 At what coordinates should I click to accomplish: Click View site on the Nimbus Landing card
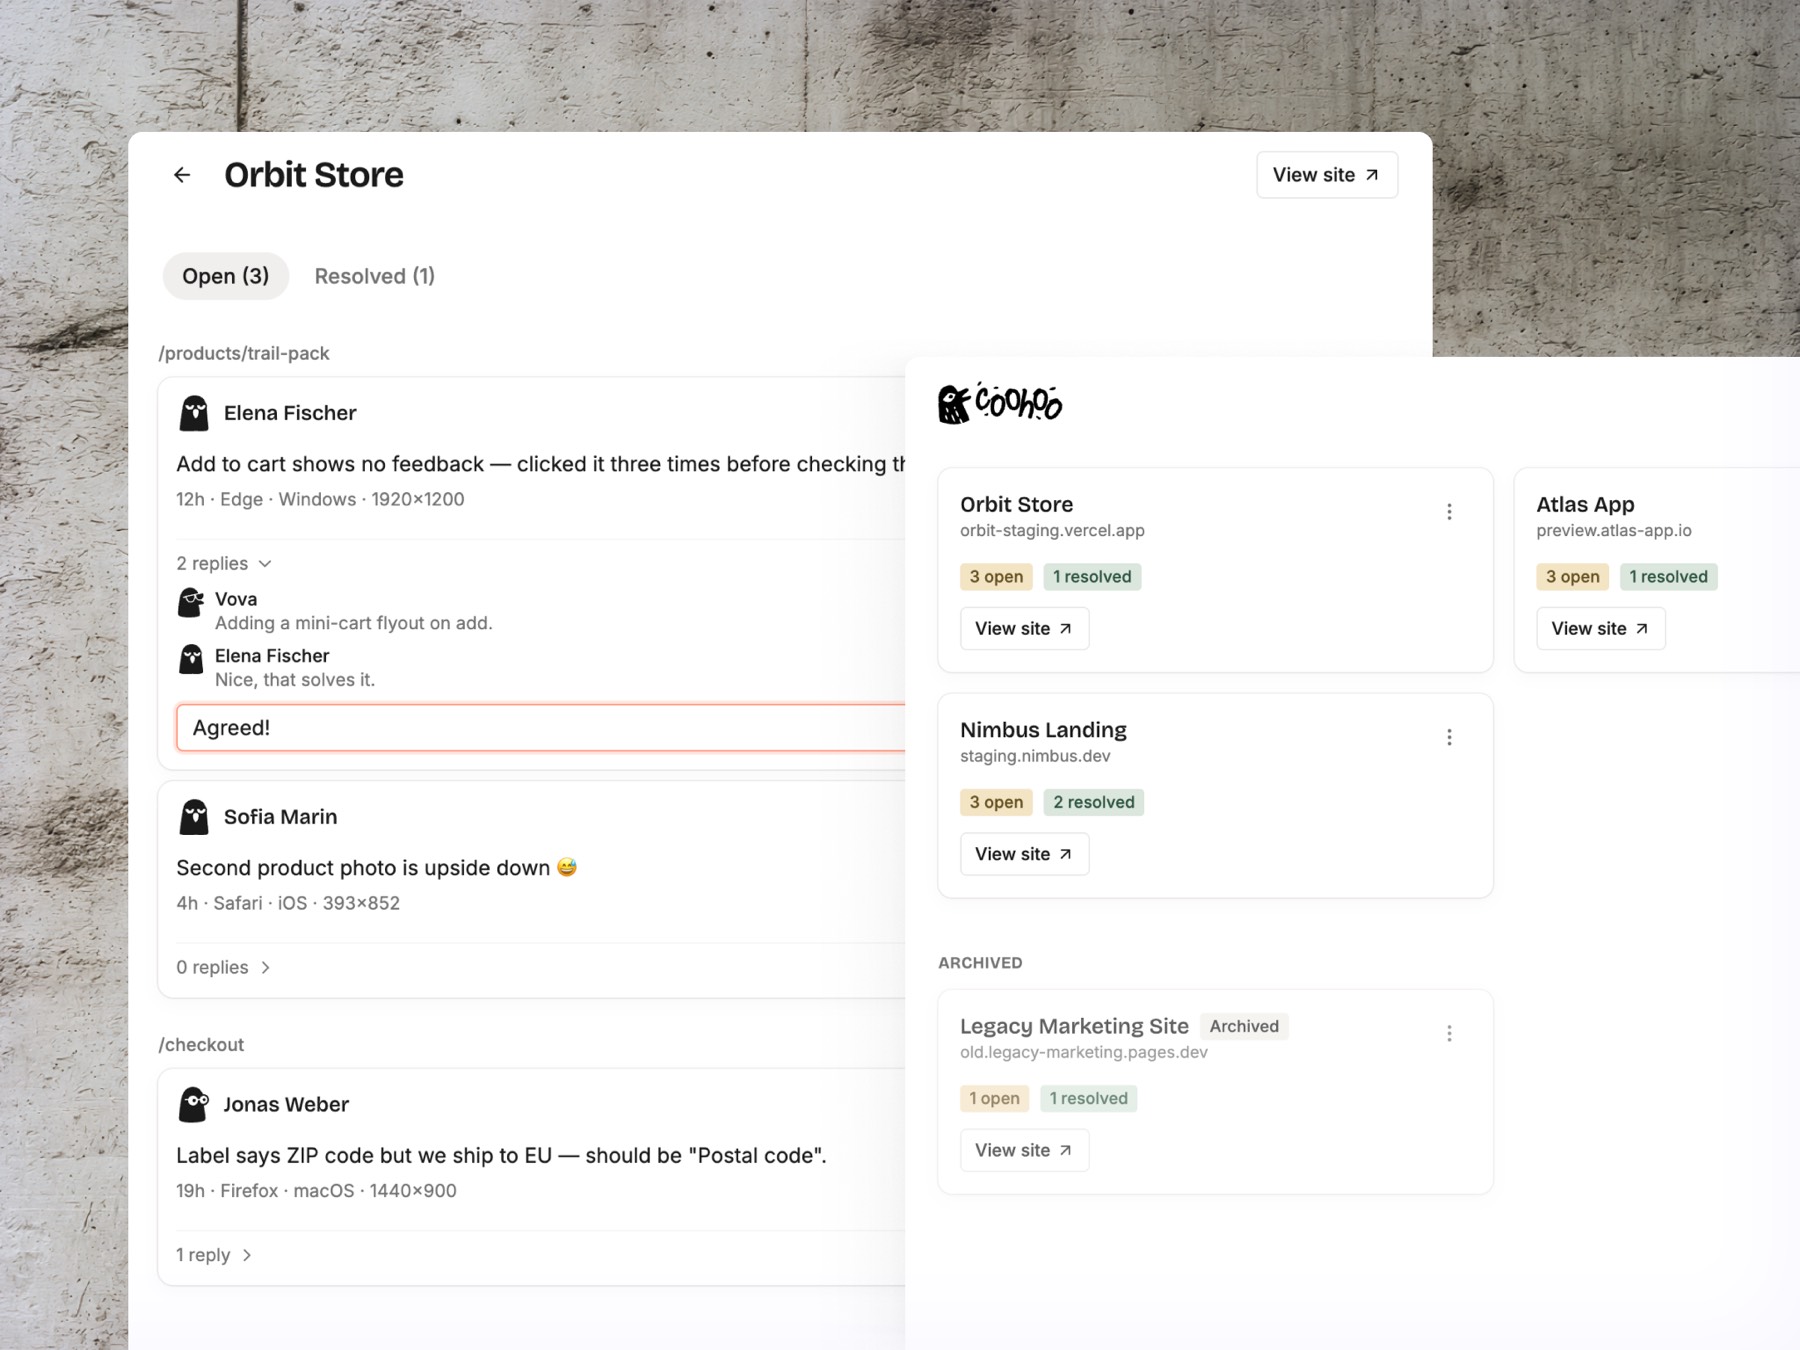click(1024, 854)
